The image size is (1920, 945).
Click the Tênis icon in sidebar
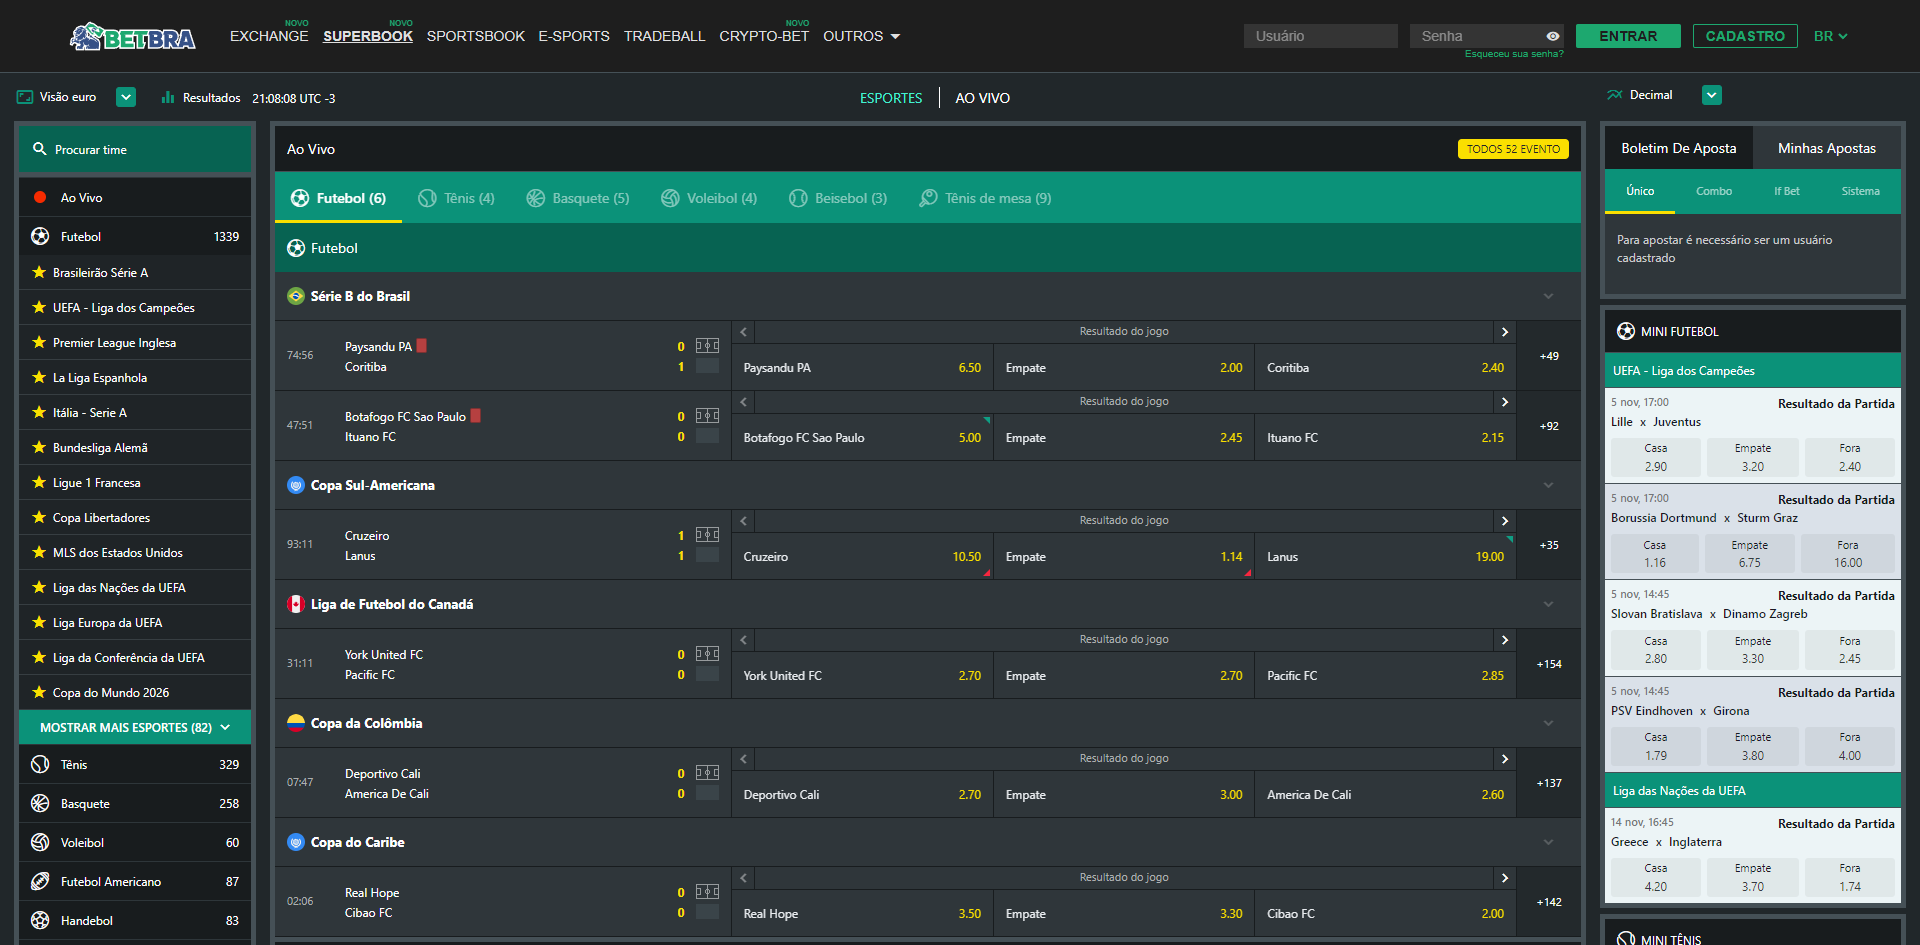coord(40,764)
